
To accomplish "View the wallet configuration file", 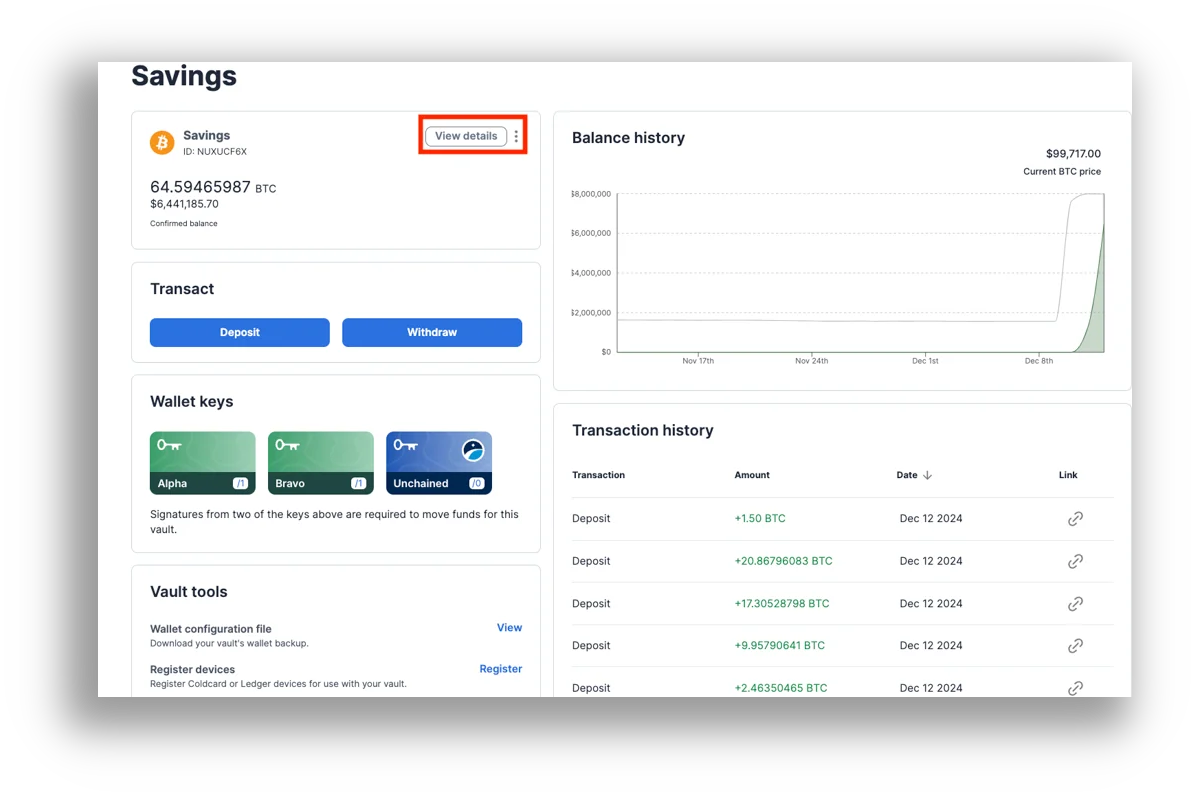I will click(x=509, y=627).
